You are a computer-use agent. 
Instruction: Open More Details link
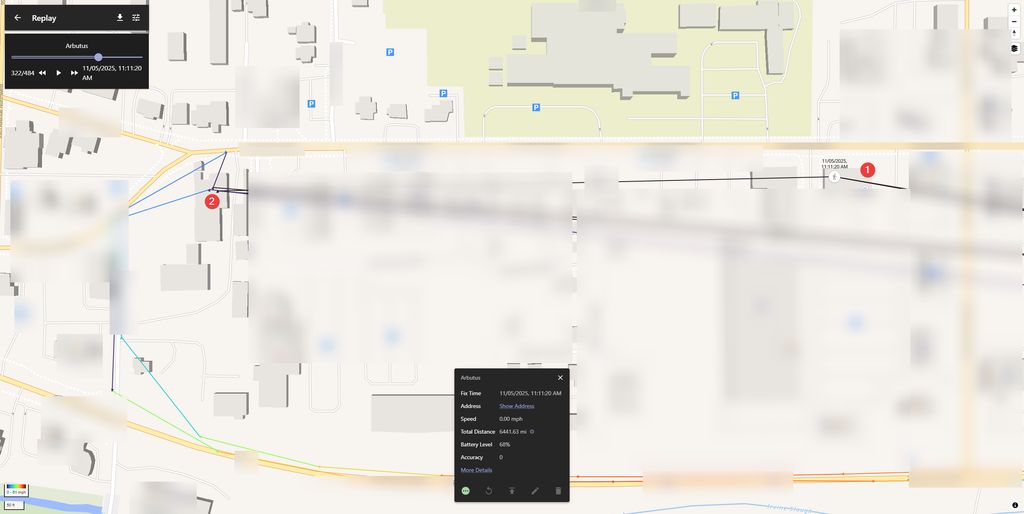tap(476, 470)
